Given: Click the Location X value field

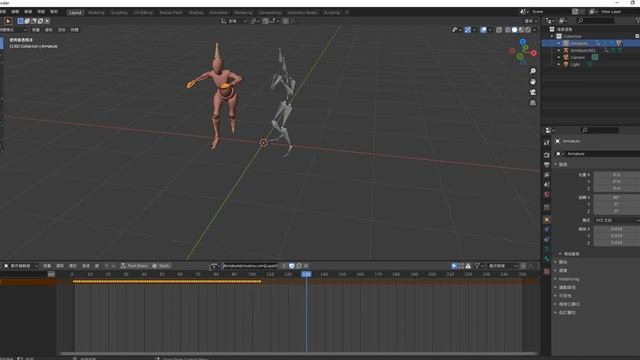Looking at the screenshot, I should 616,175.
